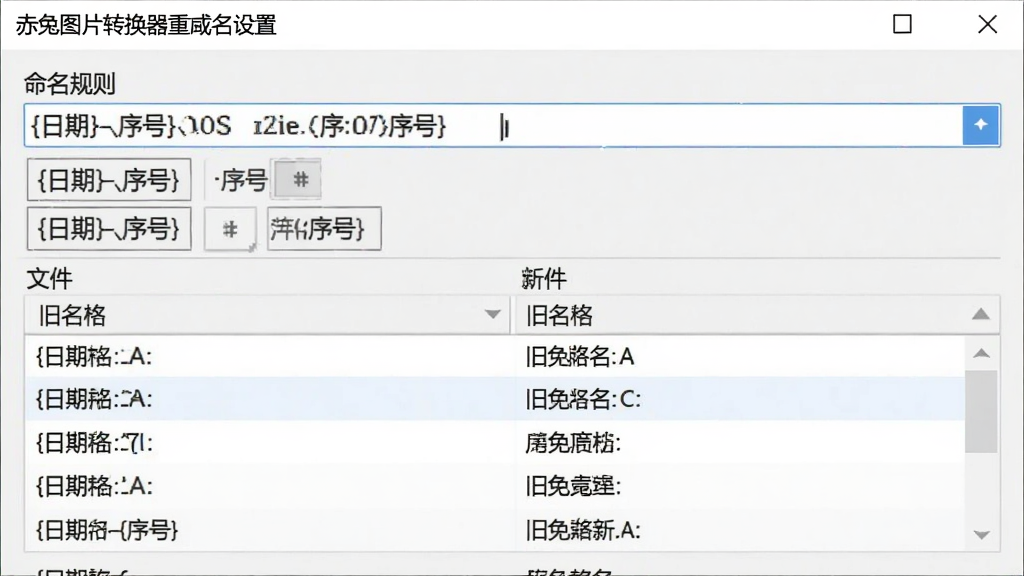The height and width of the screenshot is (576, 1024).
Task: Click the # button next to 序号 label
Action: (x=299, y=179)
